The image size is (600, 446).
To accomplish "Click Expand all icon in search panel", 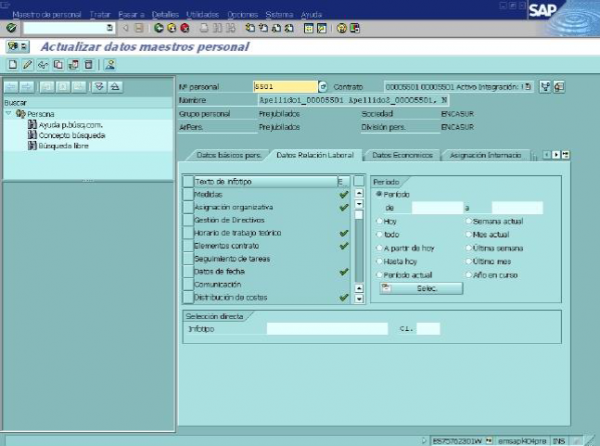I will (x=99, y=87).
